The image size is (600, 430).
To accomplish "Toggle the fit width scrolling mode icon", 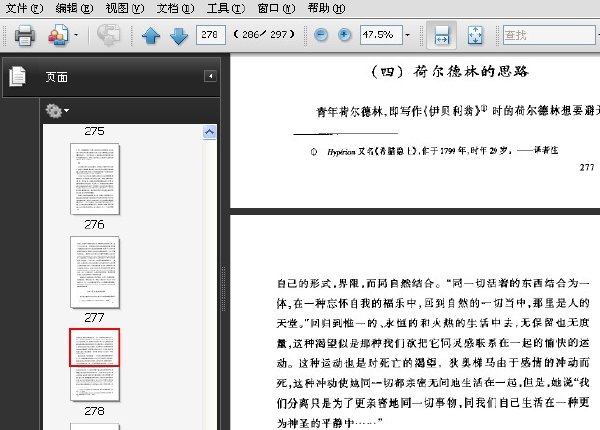I will pos(442,35).
